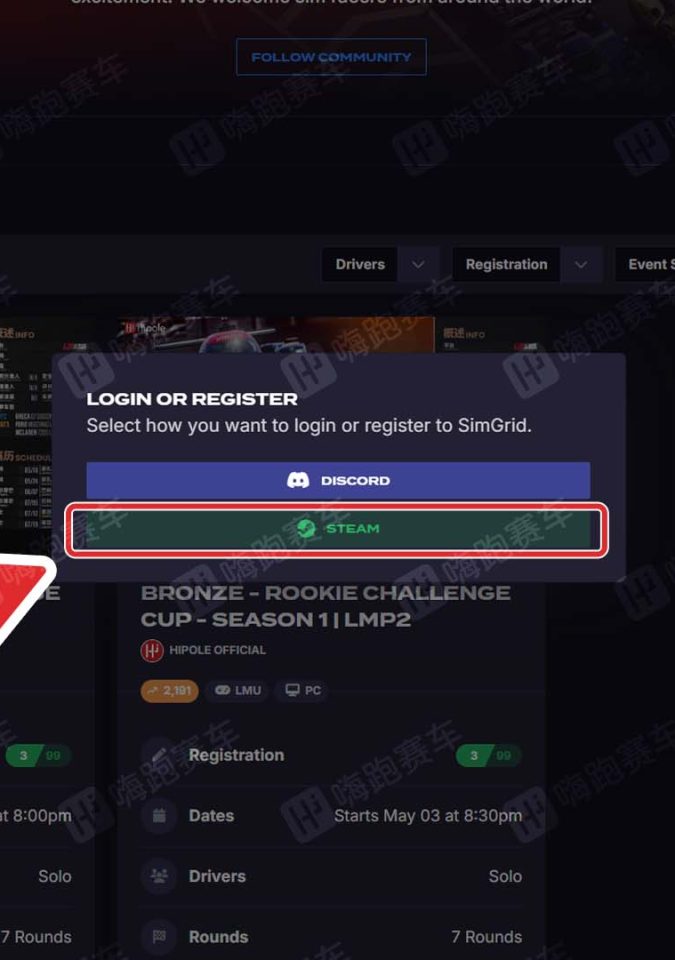Click the calendar icon beside Dates
Screen dimensions: 675x960
[159, 816]
